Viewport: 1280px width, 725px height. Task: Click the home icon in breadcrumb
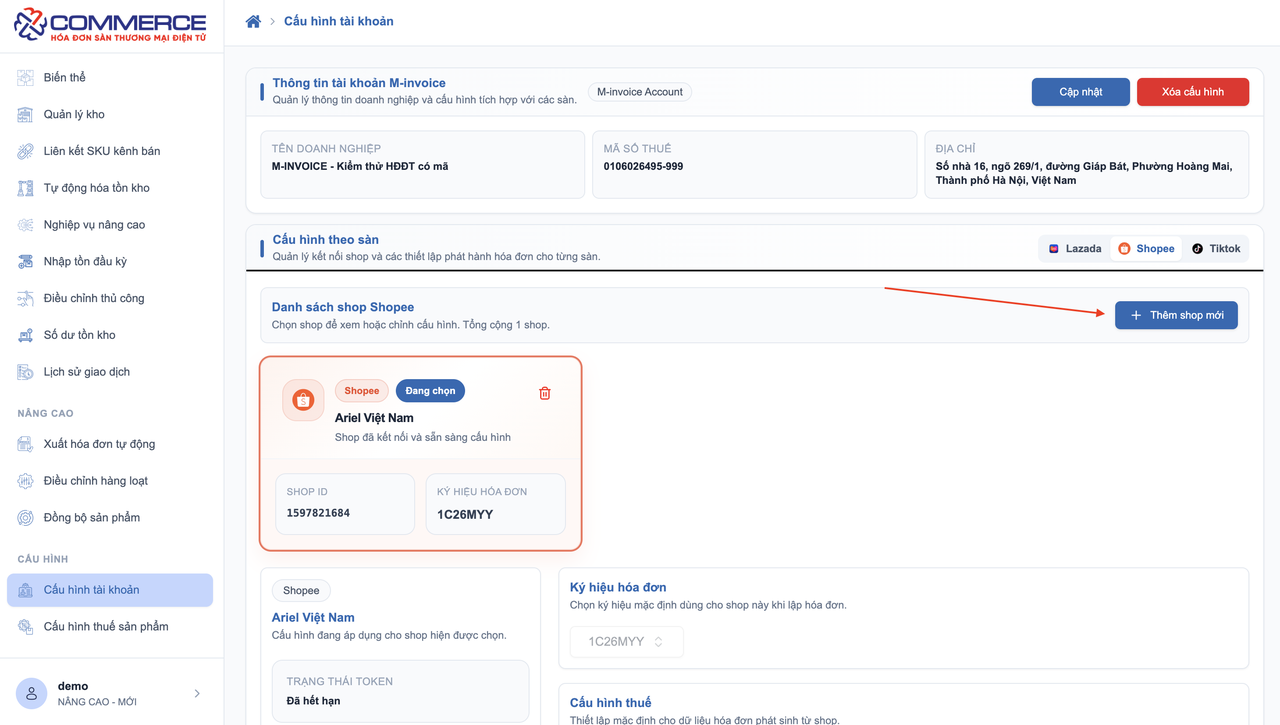pyautogui.click(x=253, y=21)
